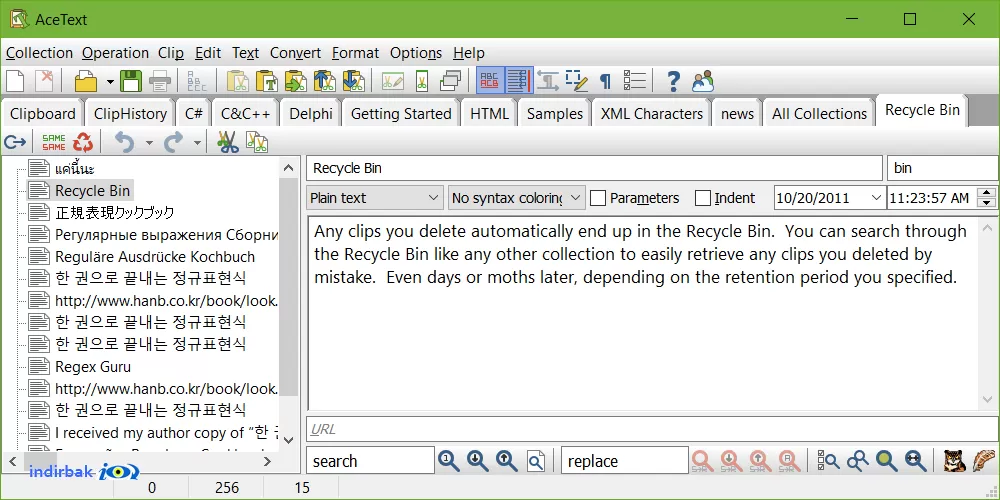Save collection with the green floppy icon
Screen dimensions: 1000x500
coord(130,81)
